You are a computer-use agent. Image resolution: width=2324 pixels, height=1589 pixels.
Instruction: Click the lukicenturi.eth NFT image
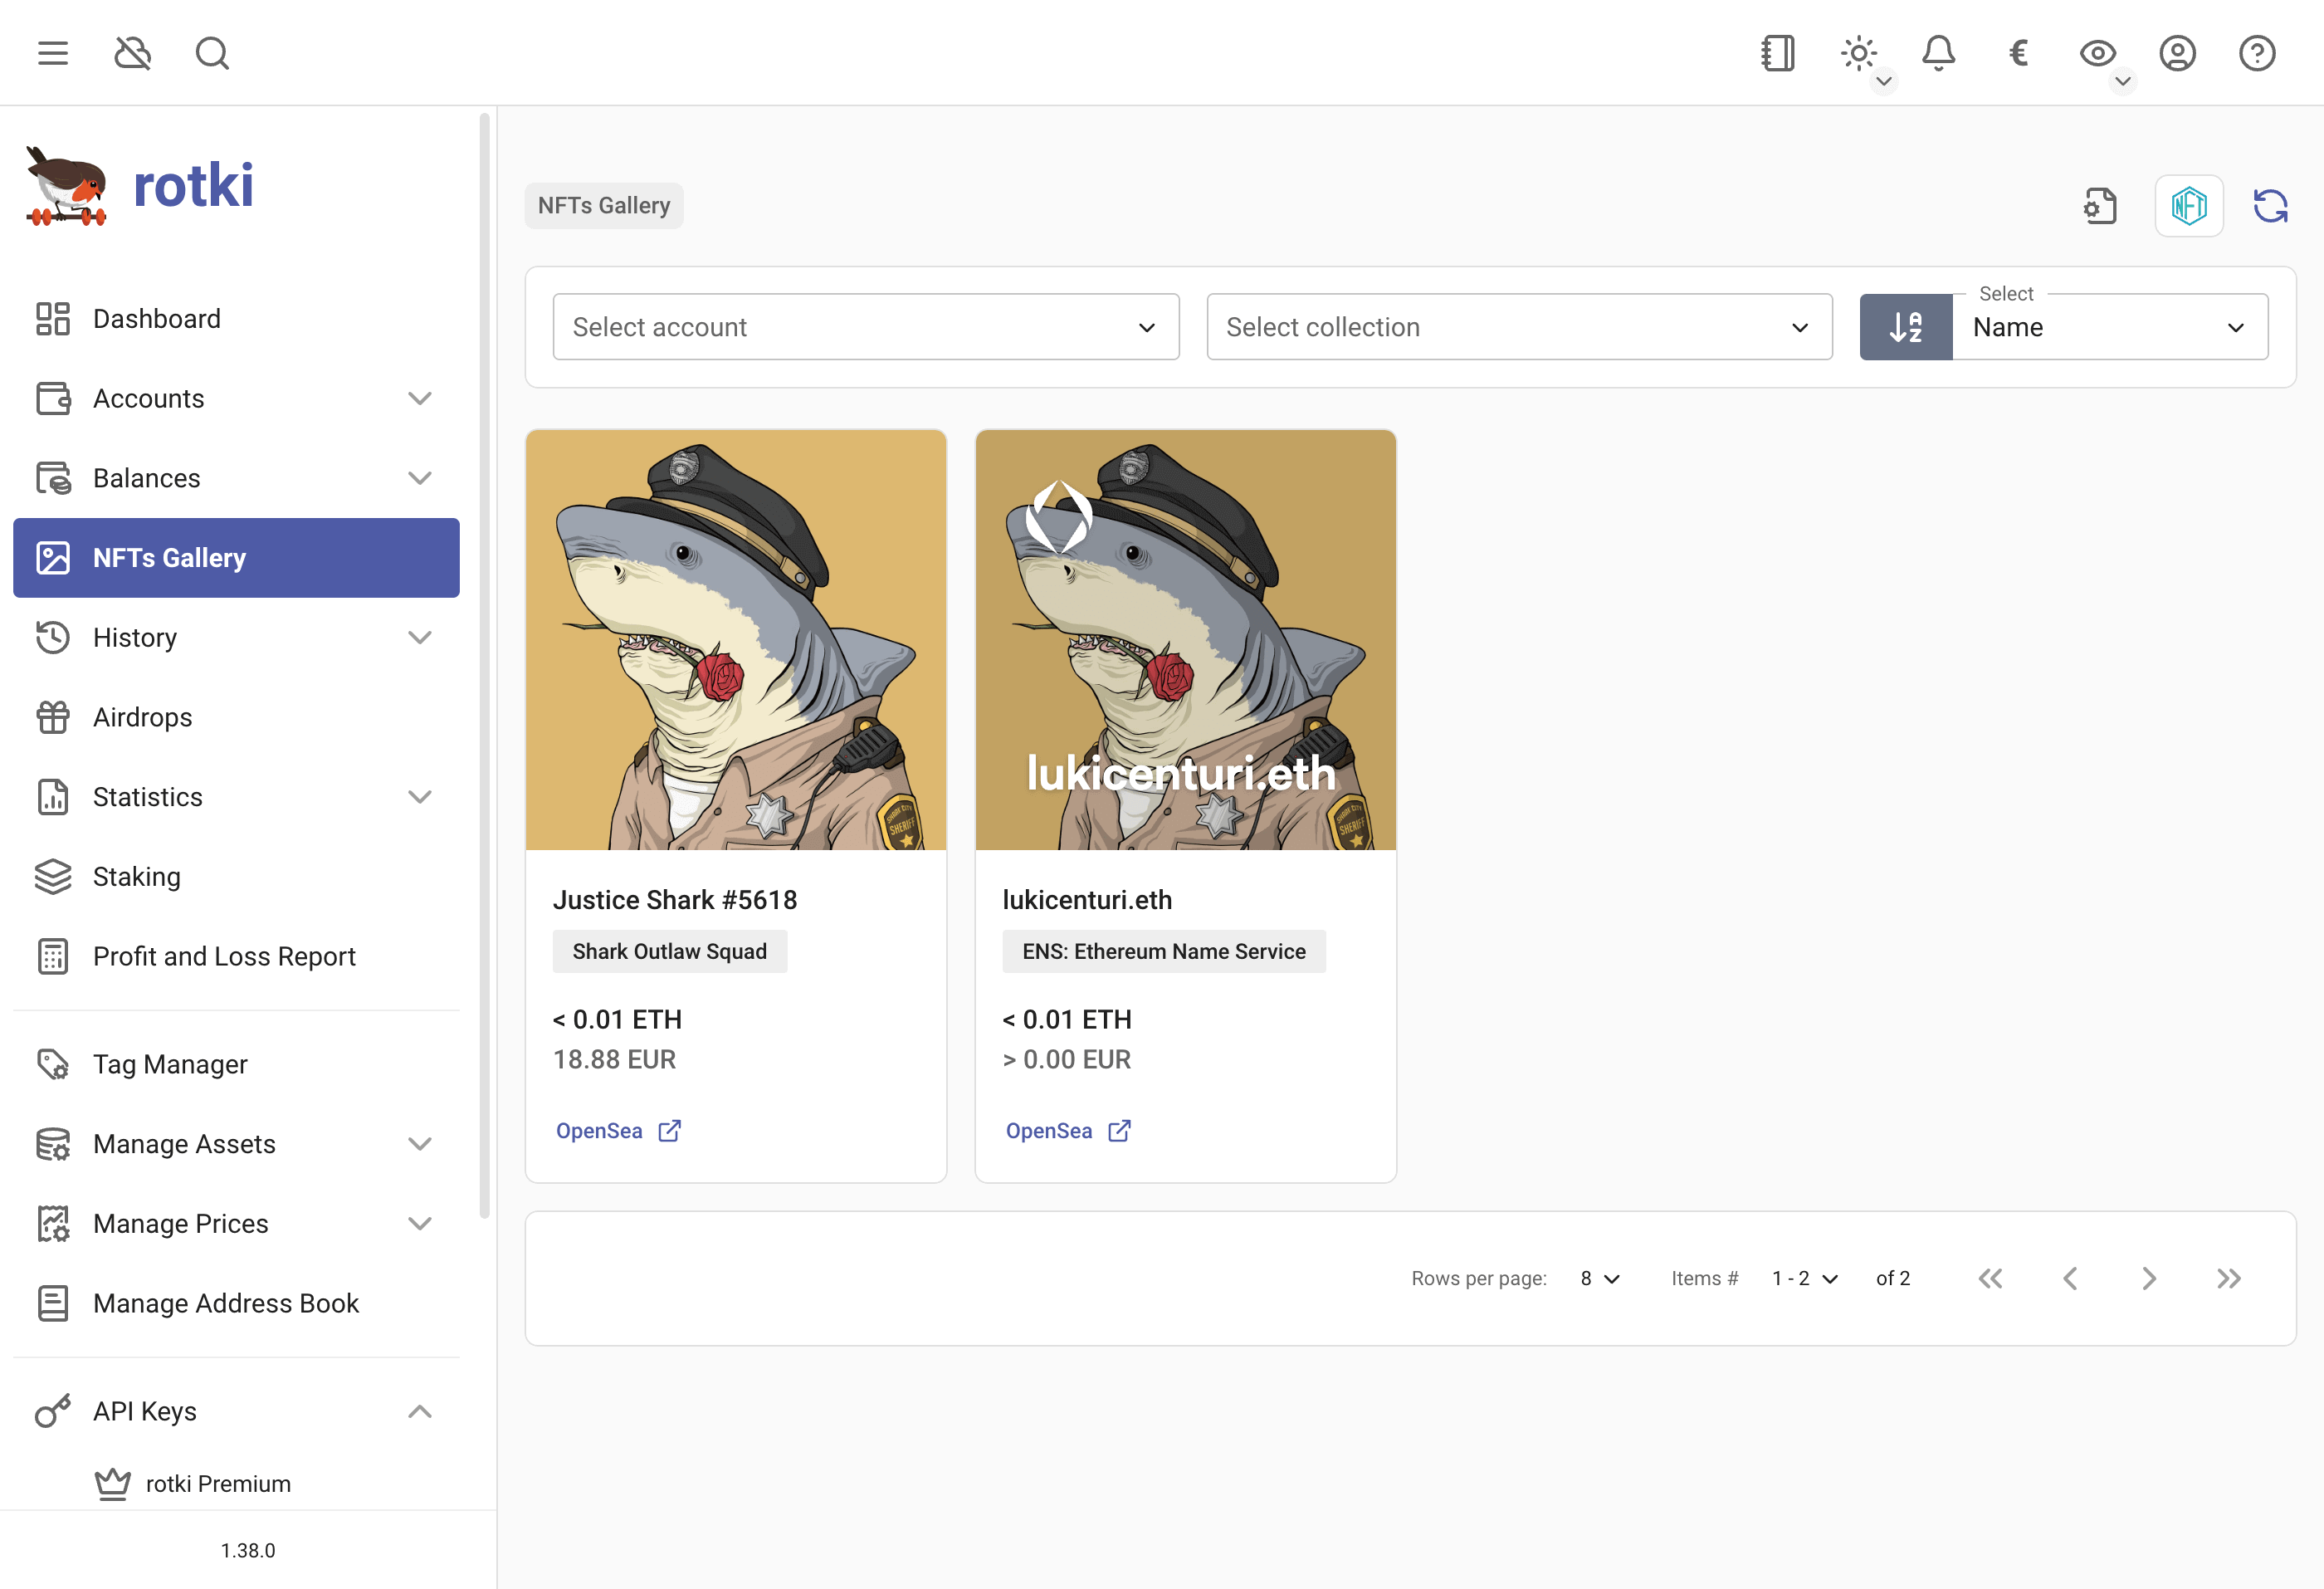click(x=1186, y=640)
